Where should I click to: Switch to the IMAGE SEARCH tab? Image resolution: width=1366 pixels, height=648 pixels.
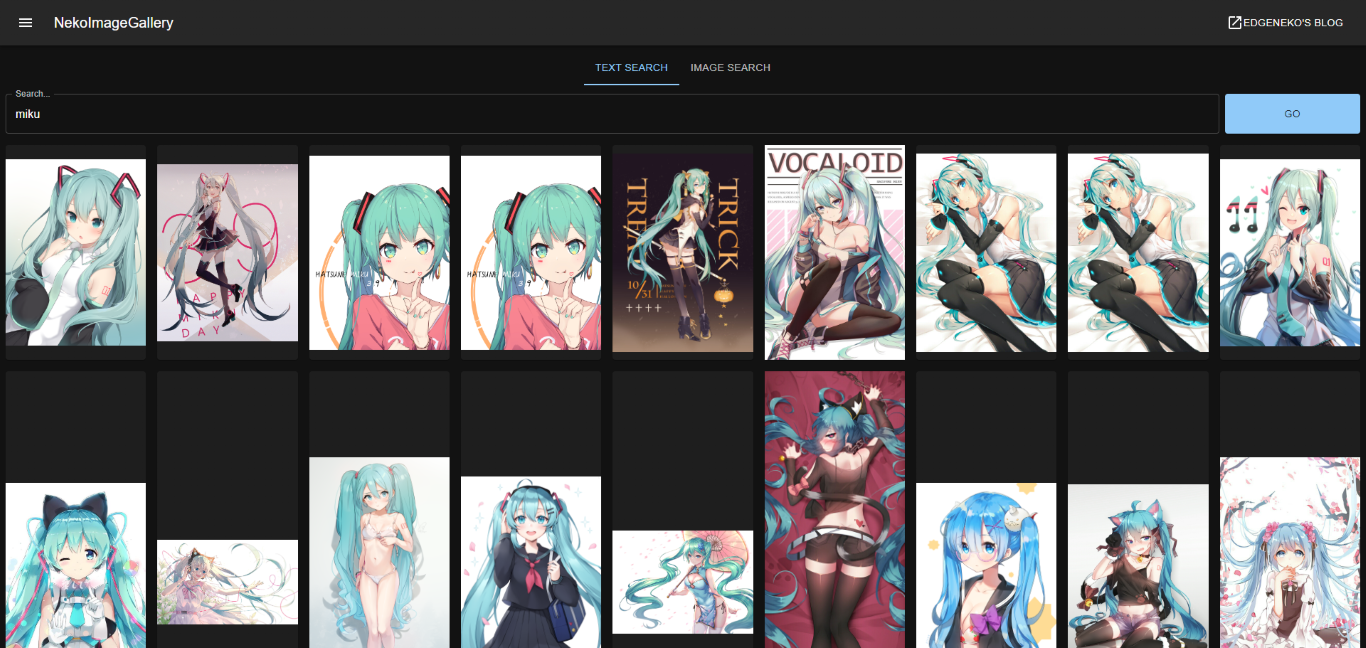[x=730, y=68]
